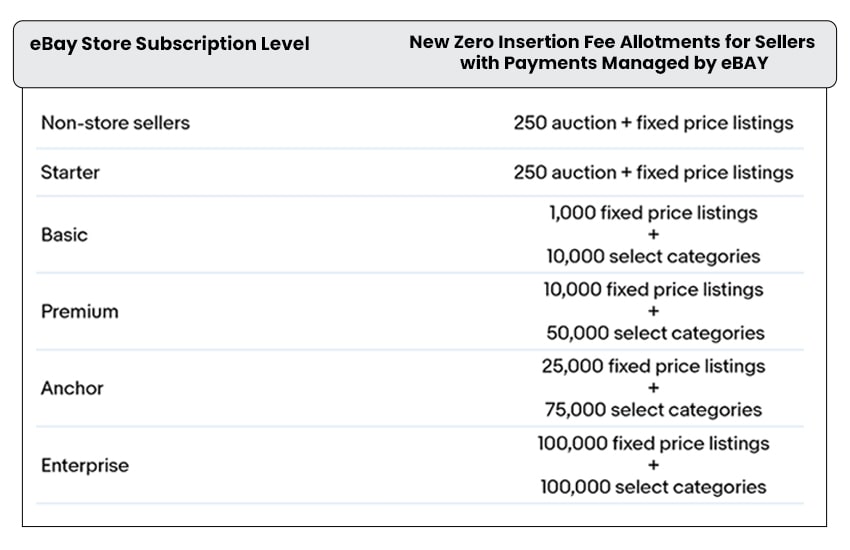The image size is (850, 550).
Task: Click '100,000 fixed price listings' text
Action: 653,443
